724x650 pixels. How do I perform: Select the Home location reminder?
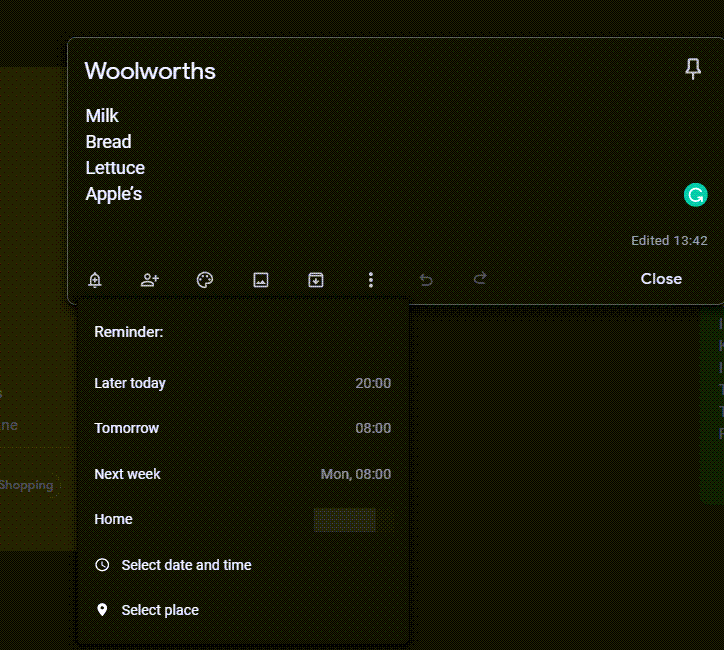click(242, 519)
